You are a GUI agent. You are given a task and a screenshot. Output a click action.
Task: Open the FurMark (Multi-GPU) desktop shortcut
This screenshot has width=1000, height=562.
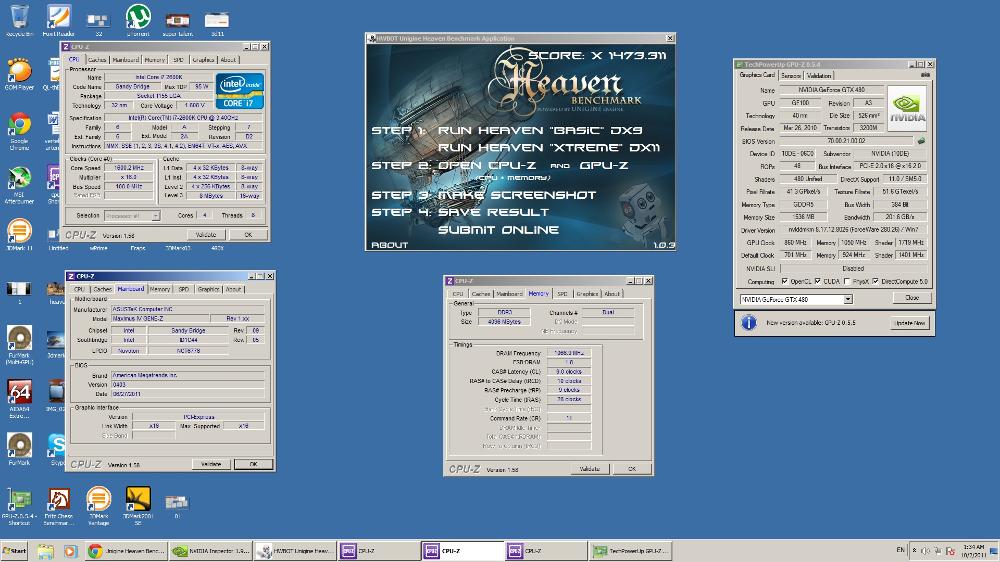[x=19, y=344]
